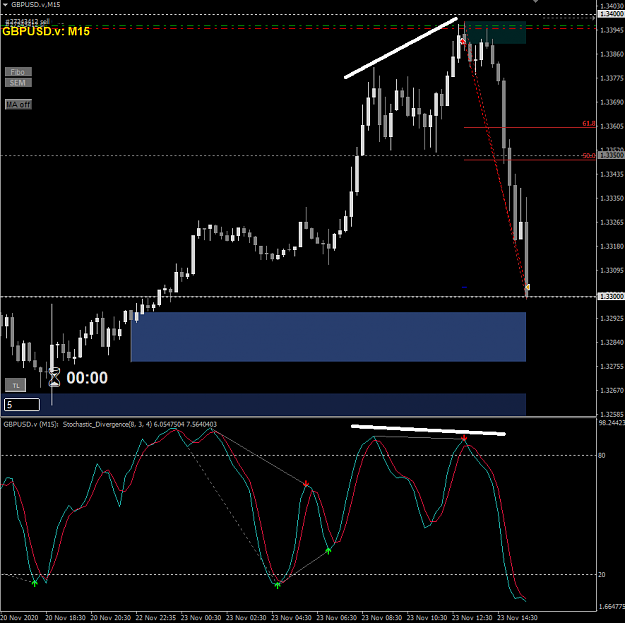Select the 61.8 Fibonacci level label

pos(588,124)
